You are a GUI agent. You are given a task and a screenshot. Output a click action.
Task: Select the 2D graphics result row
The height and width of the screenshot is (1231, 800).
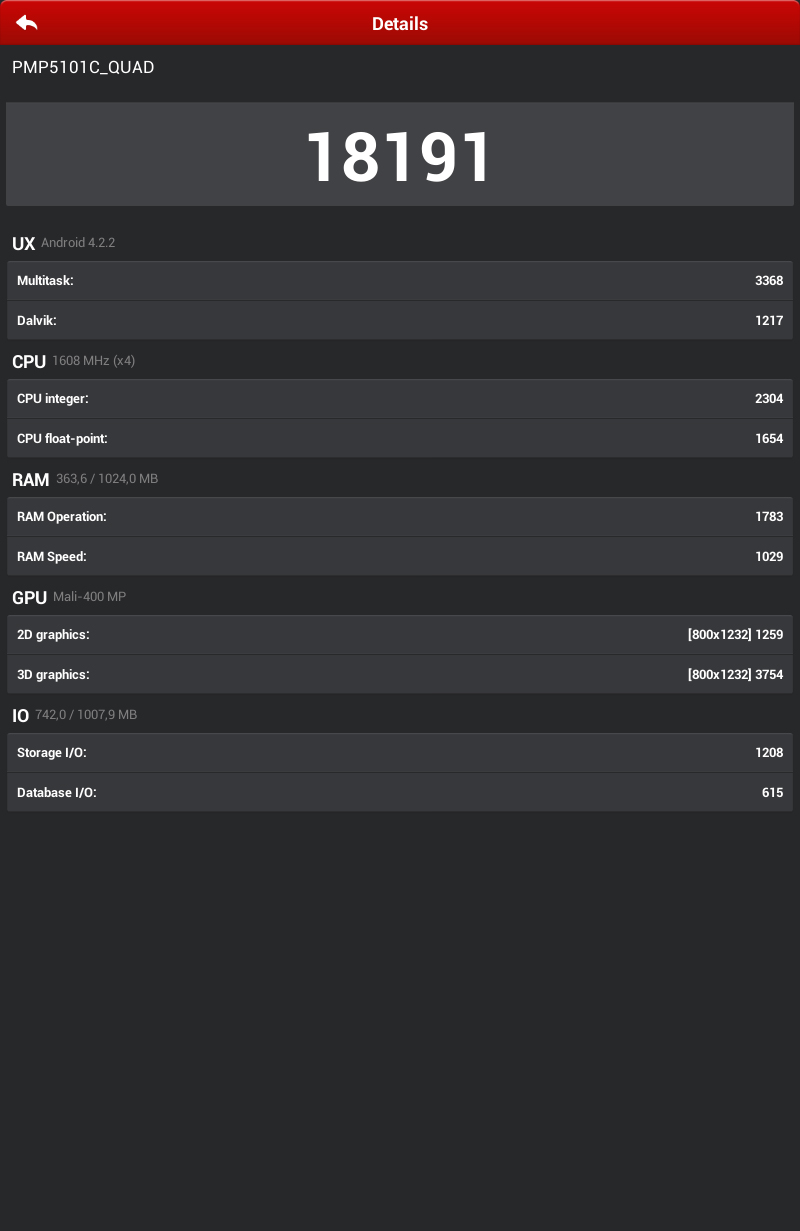[x=400, y=635]
